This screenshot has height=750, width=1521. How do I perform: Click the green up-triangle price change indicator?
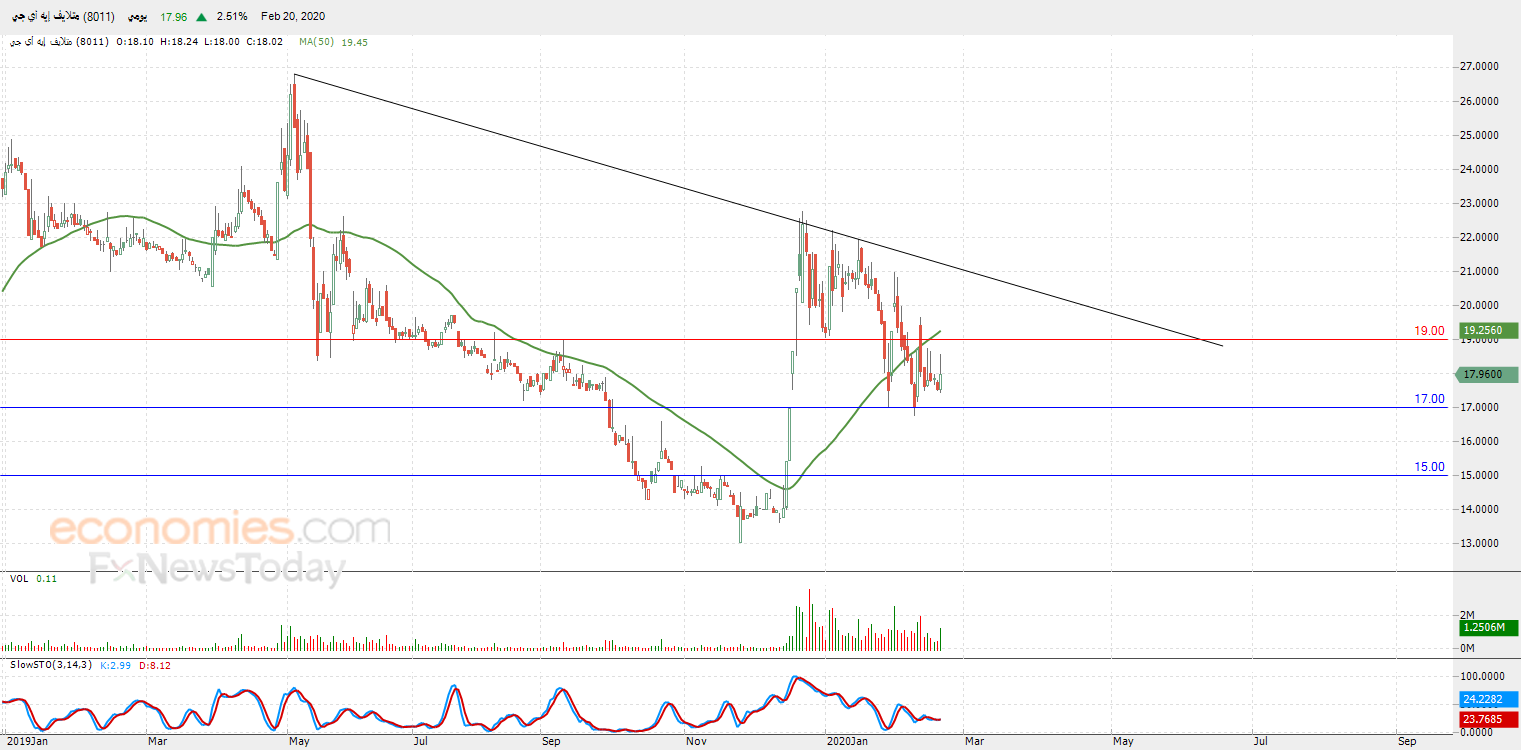202,17
